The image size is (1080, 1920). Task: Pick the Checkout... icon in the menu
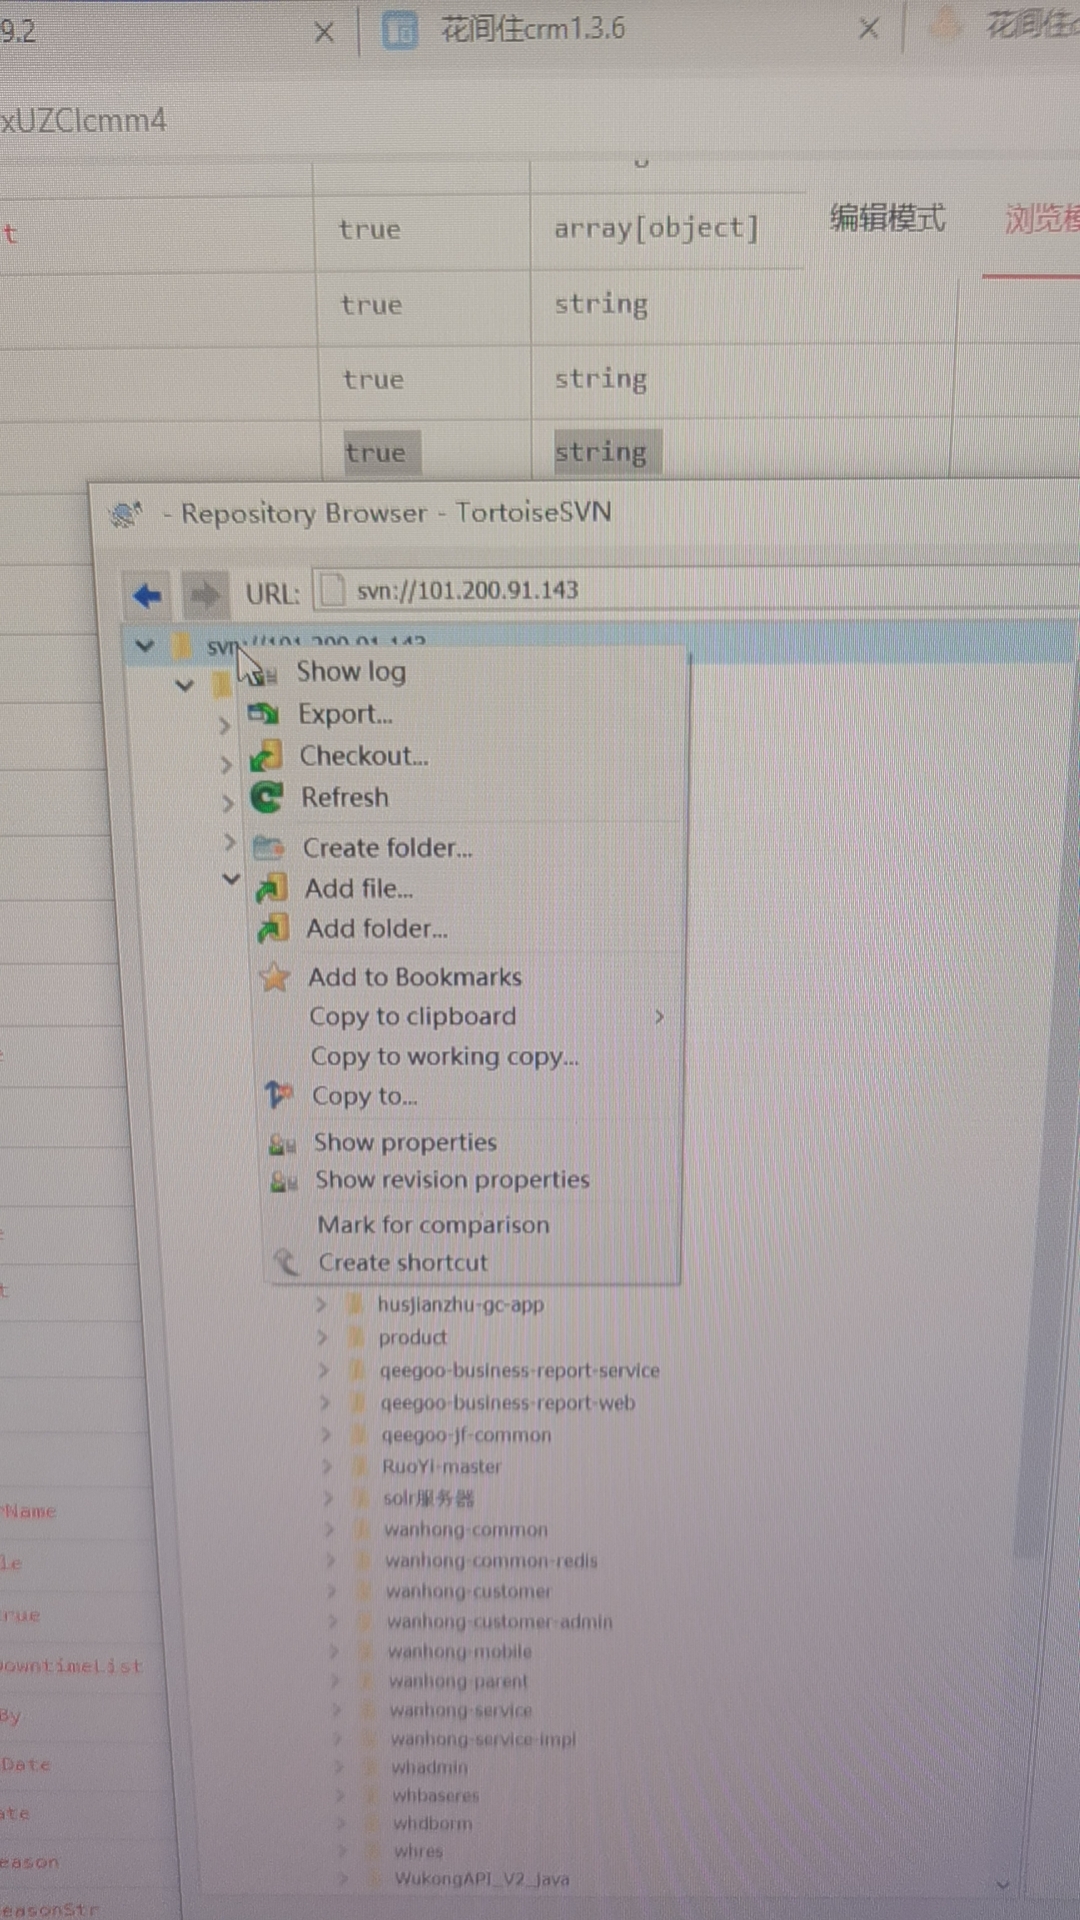click(x=265, y=756)
